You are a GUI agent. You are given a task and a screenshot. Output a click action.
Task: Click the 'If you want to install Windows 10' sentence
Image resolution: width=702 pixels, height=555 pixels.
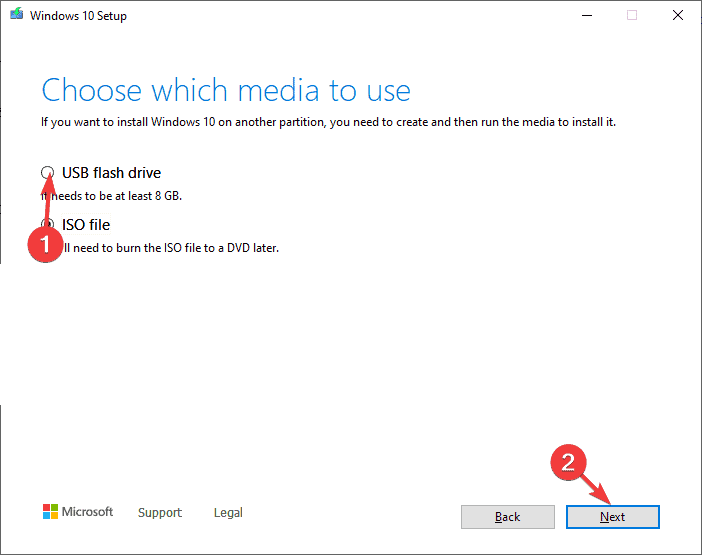click(328, 122)
